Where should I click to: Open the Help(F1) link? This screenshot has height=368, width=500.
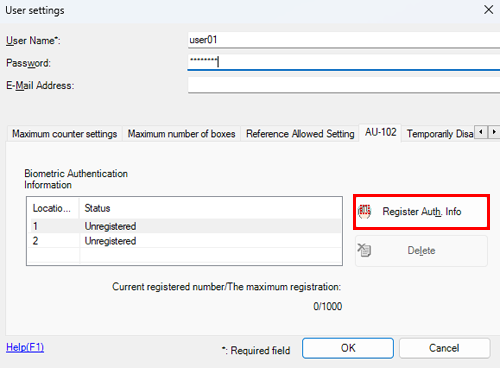[25, 347]
